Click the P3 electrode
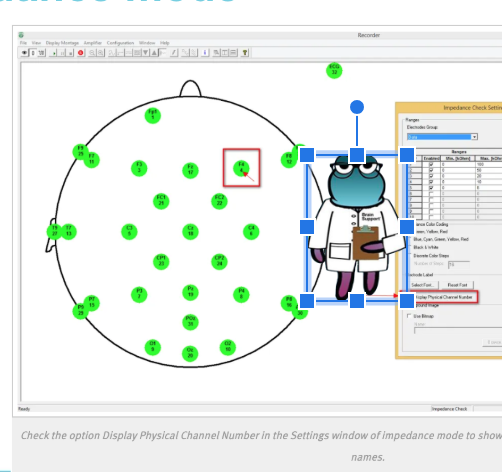502x472 pixels. coord(139,295)
